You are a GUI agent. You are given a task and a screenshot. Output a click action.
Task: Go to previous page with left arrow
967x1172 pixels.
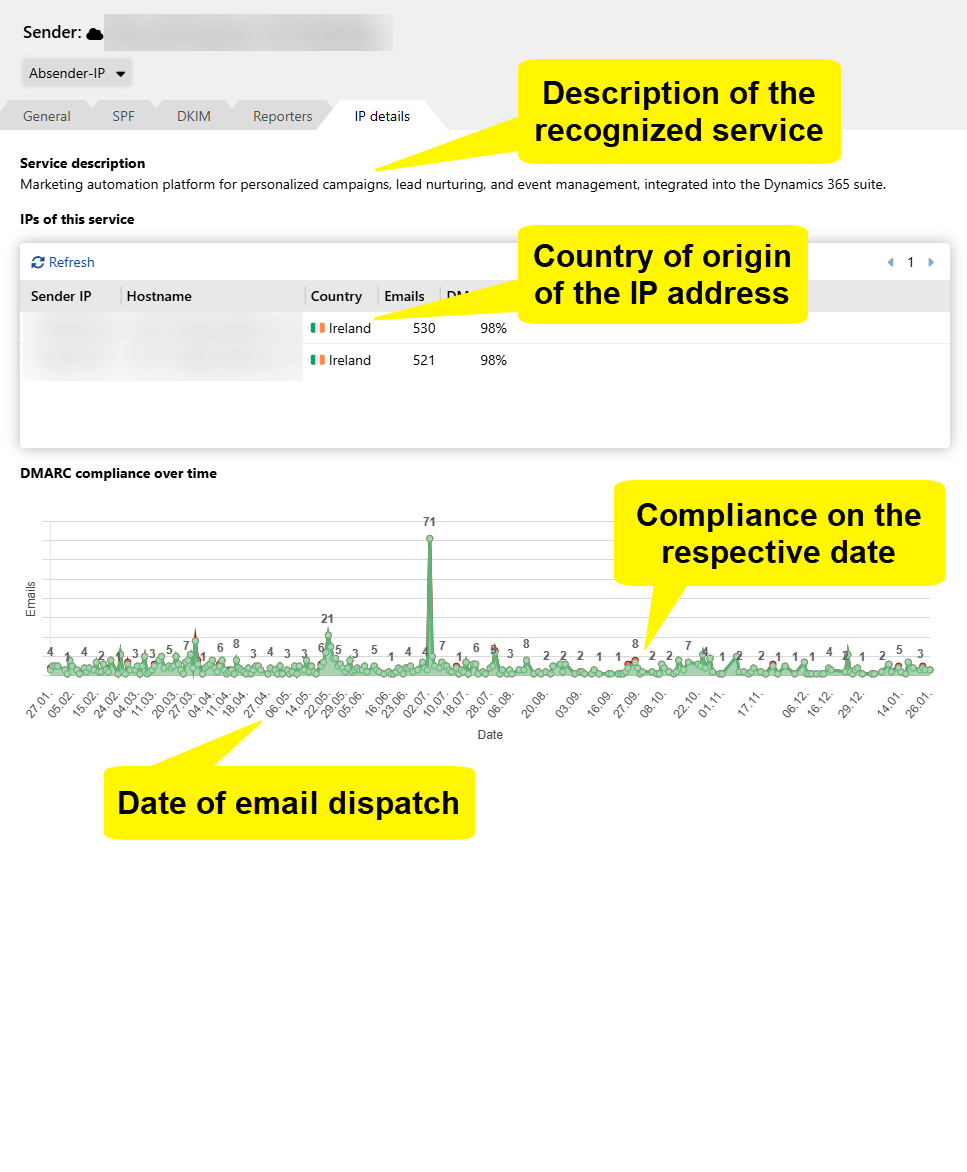pos(891,262)
